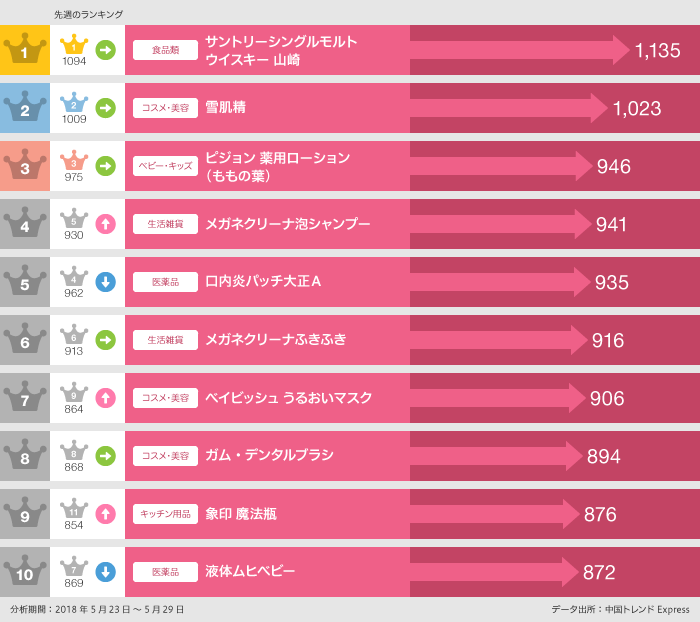Click the 生活雑貨 tag beside メガネクリーナふきふき
This screenshot has height=622, width=700.
(166, 340)
